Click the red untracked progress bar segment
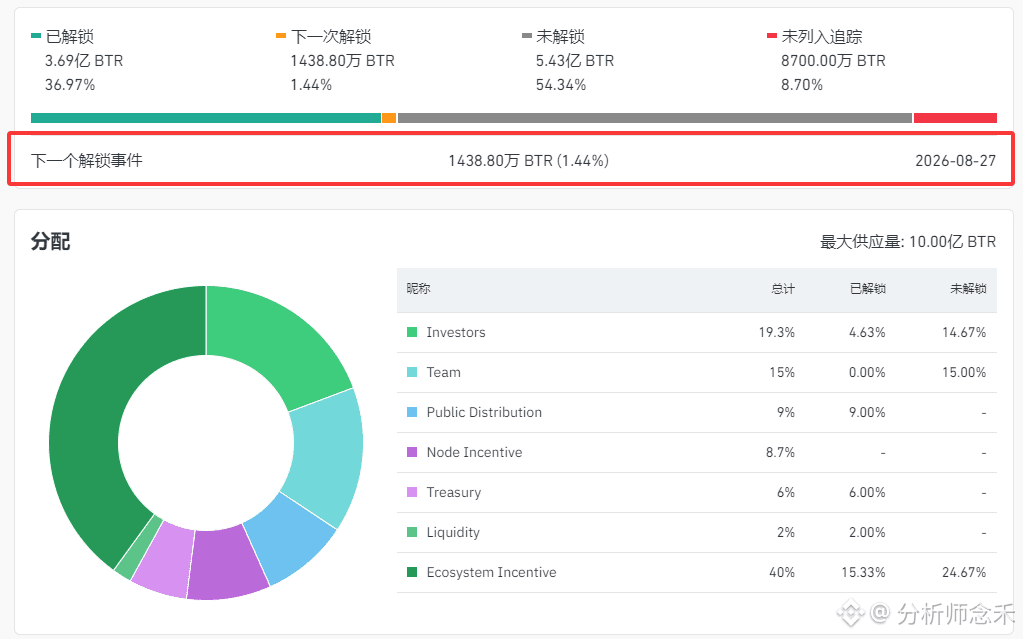The image size is (1023, 639). pos(955,118)
